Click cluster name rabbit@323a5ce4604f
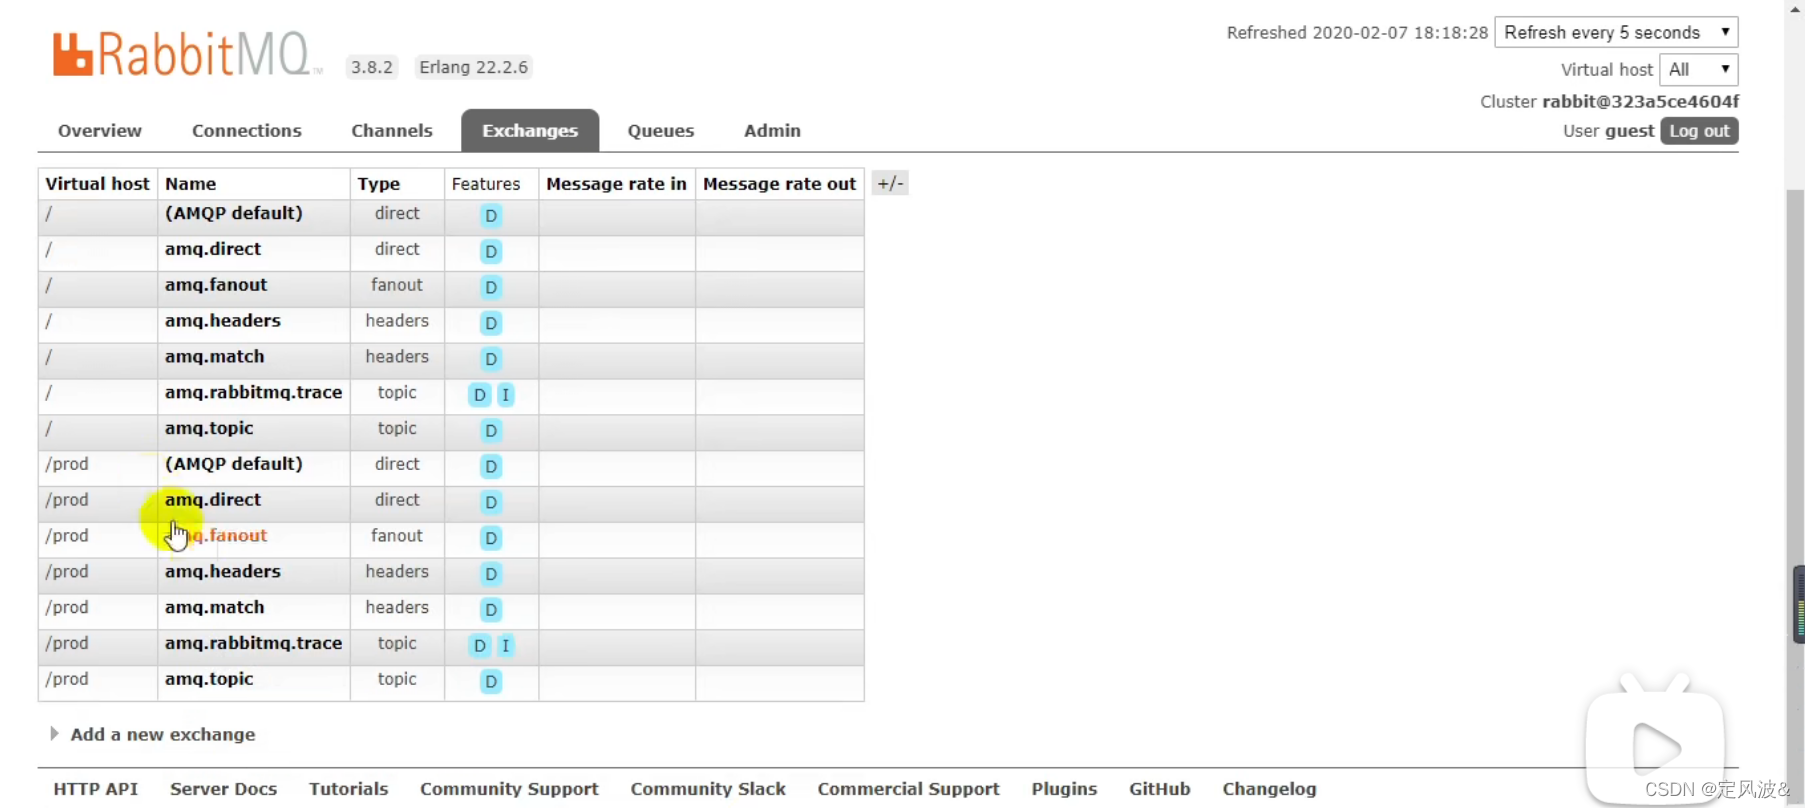This screenshot has height=808, width=1805. tap(1641, 101)
